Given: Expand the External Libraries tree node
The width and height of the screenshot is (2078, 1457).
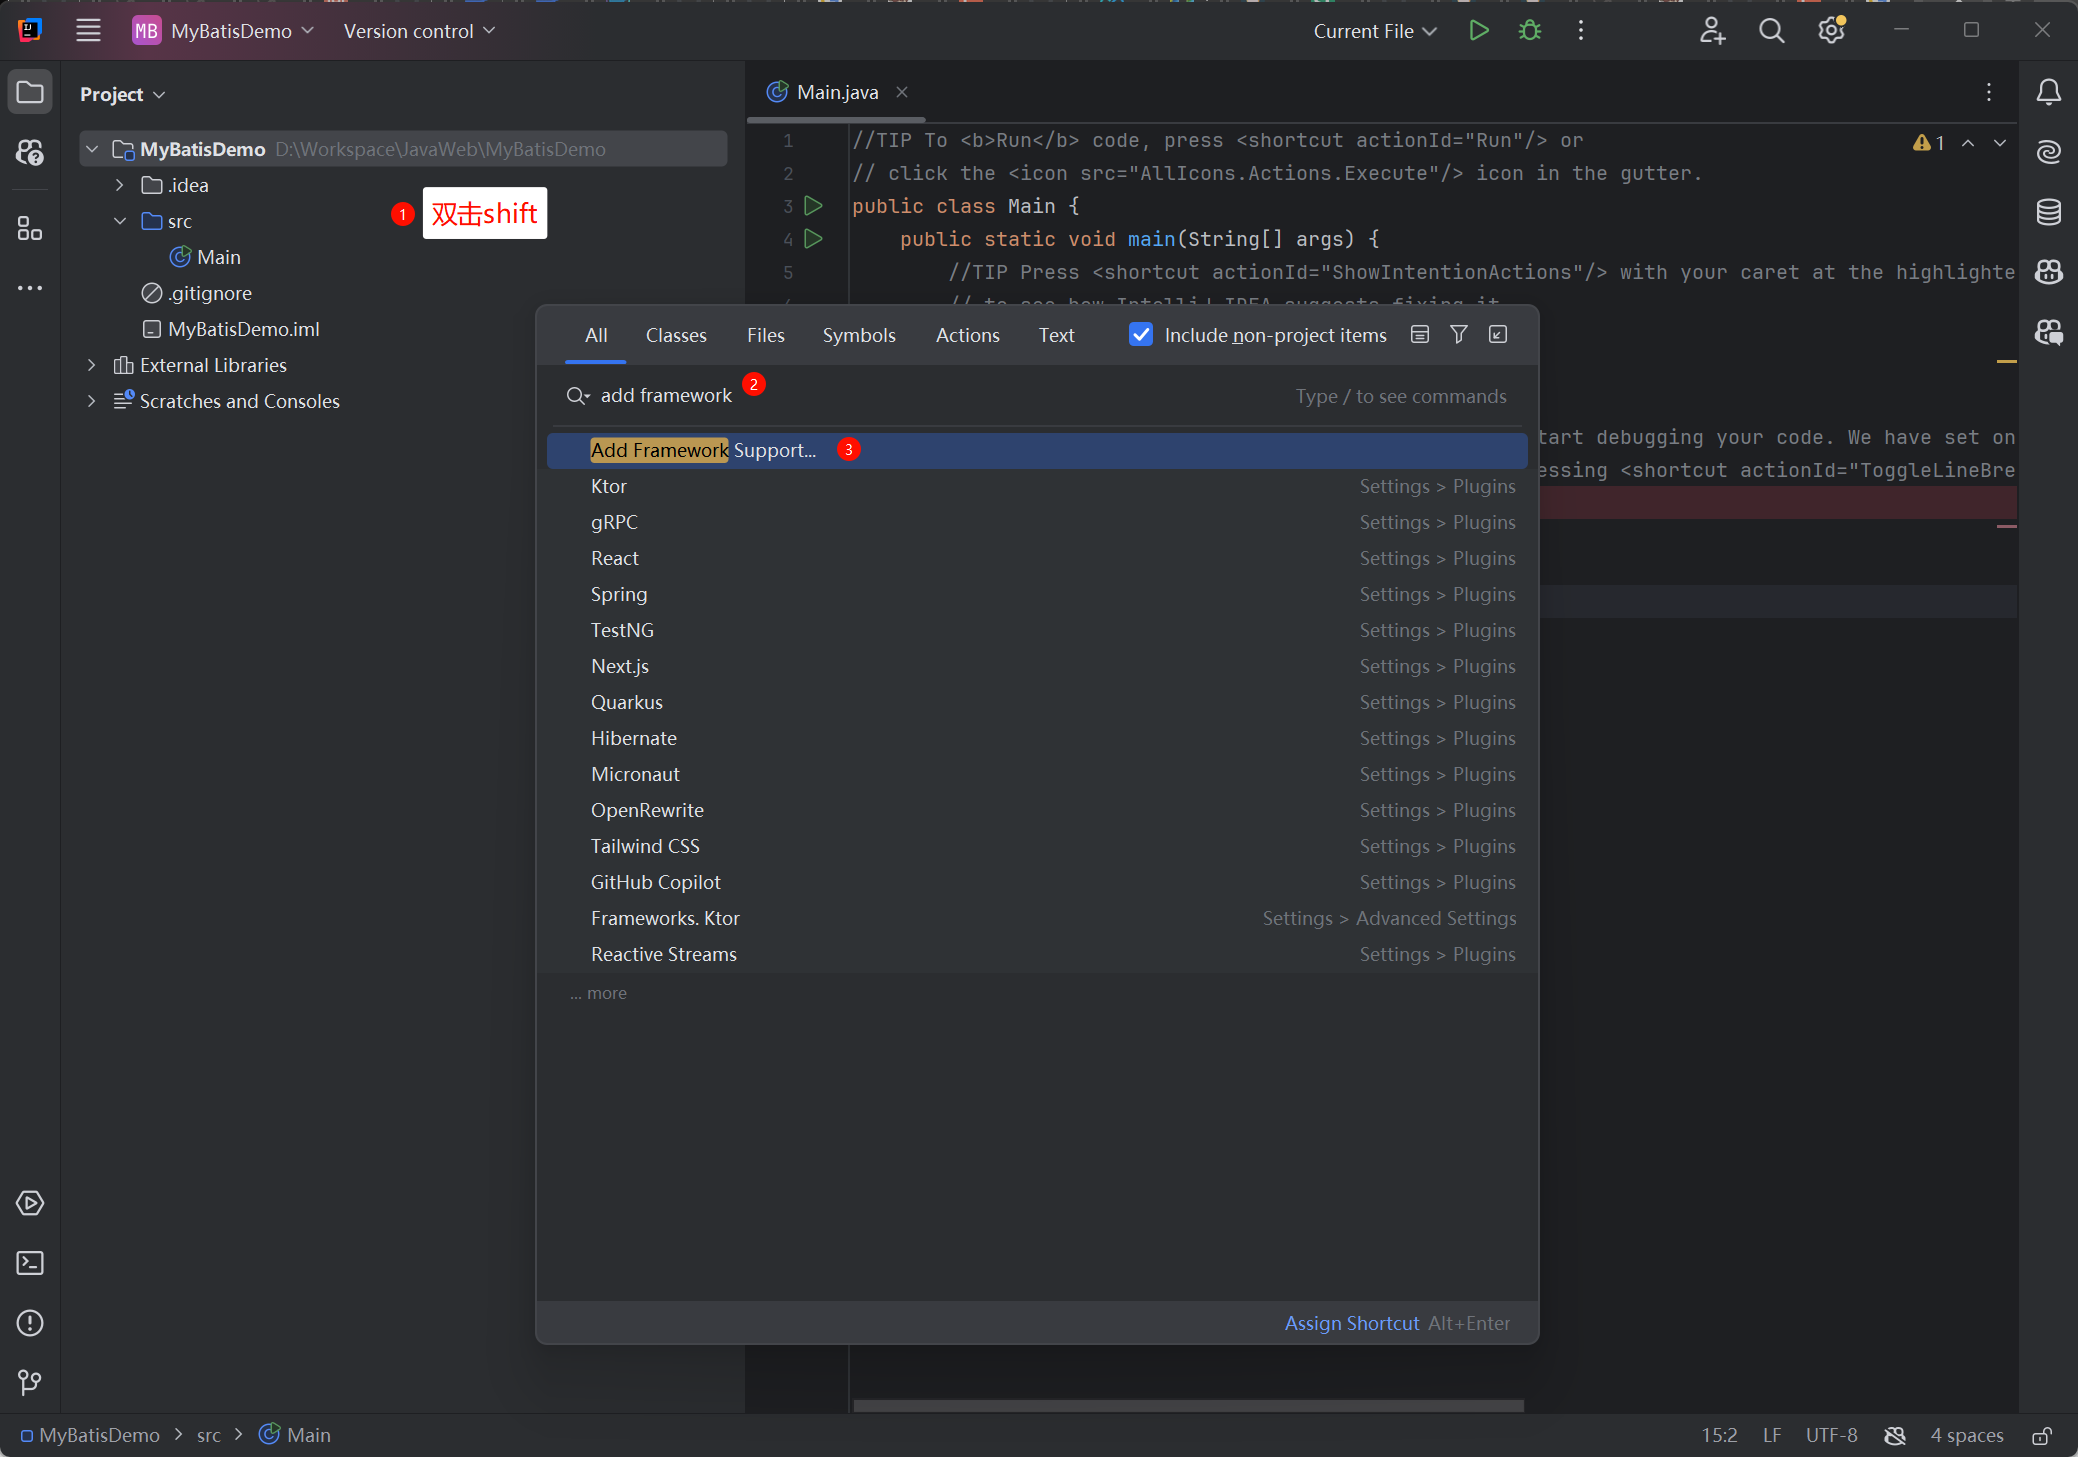Looking at the screenshot, I should click(x=92, y=365).
